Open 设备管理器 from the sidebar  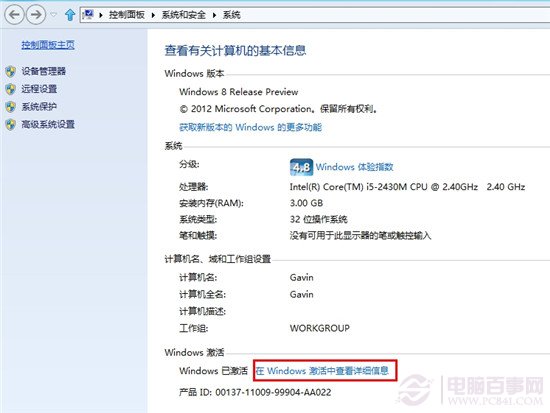coord(43,71)
